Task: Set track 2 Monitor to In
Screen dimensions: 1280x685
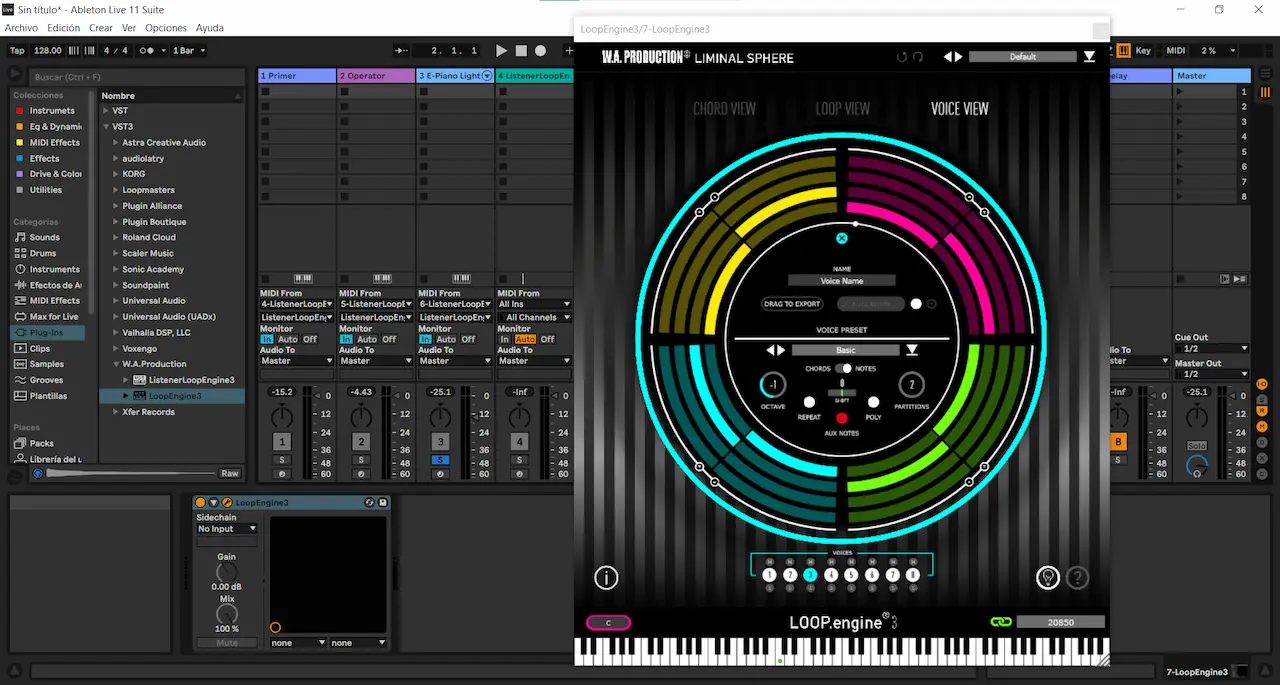Action: [x=346, y=339]
